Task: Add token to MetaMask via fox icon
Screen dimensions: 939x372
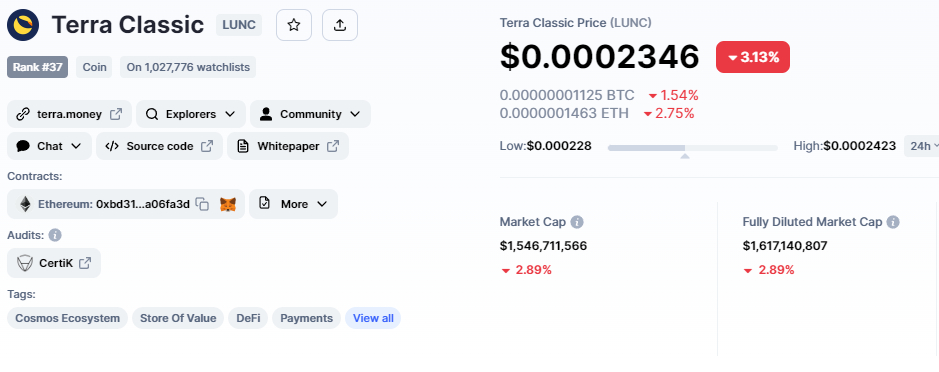Action: 228,204
